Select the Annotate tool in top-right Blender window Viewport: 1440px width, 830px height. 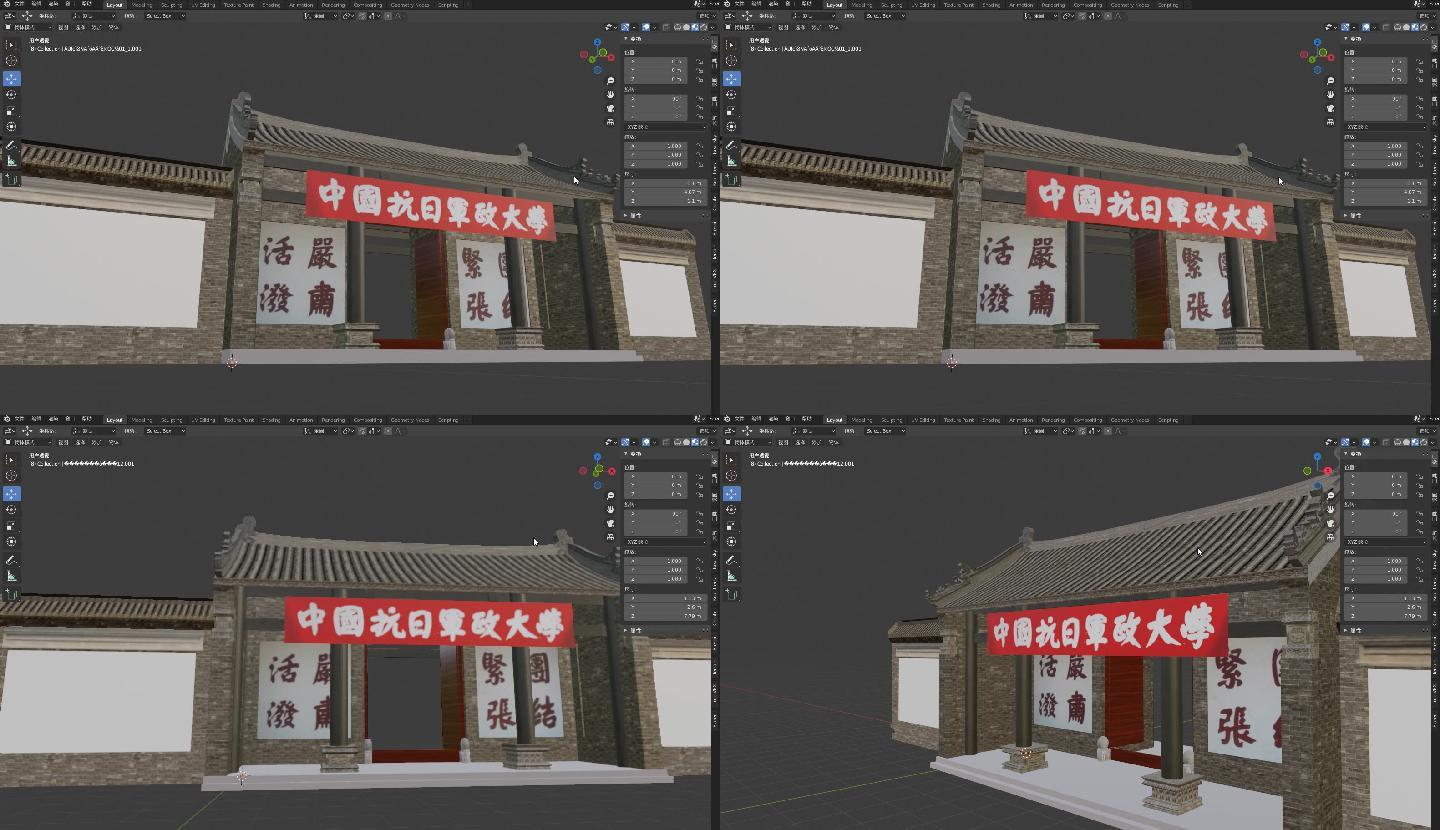pos(731,145)
